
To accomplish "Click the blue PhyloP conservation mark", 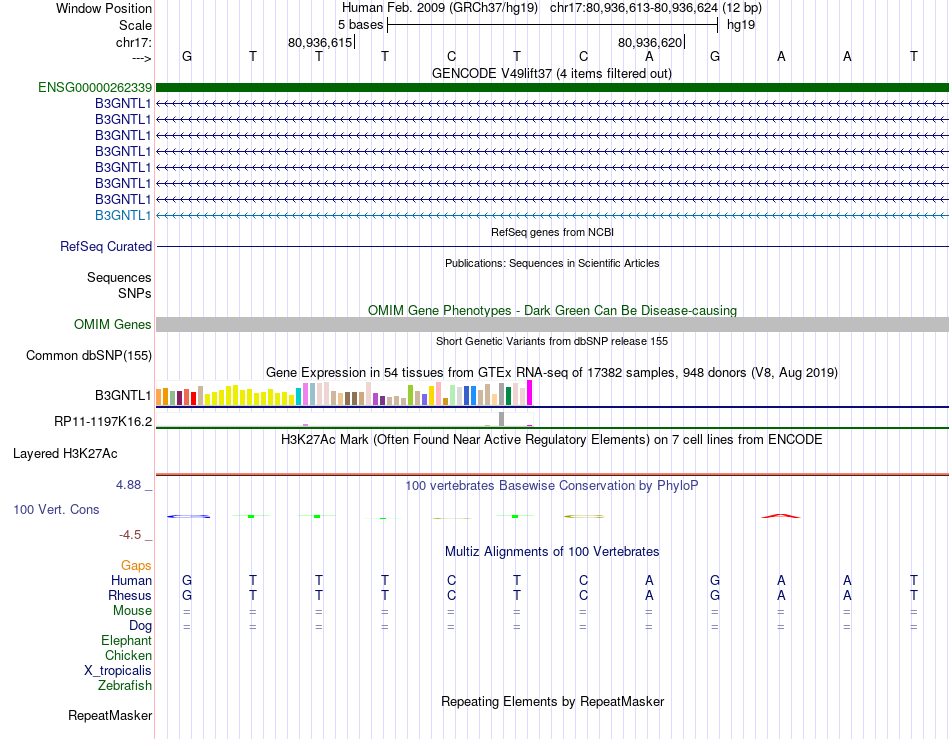I will (x=188, y=516).
